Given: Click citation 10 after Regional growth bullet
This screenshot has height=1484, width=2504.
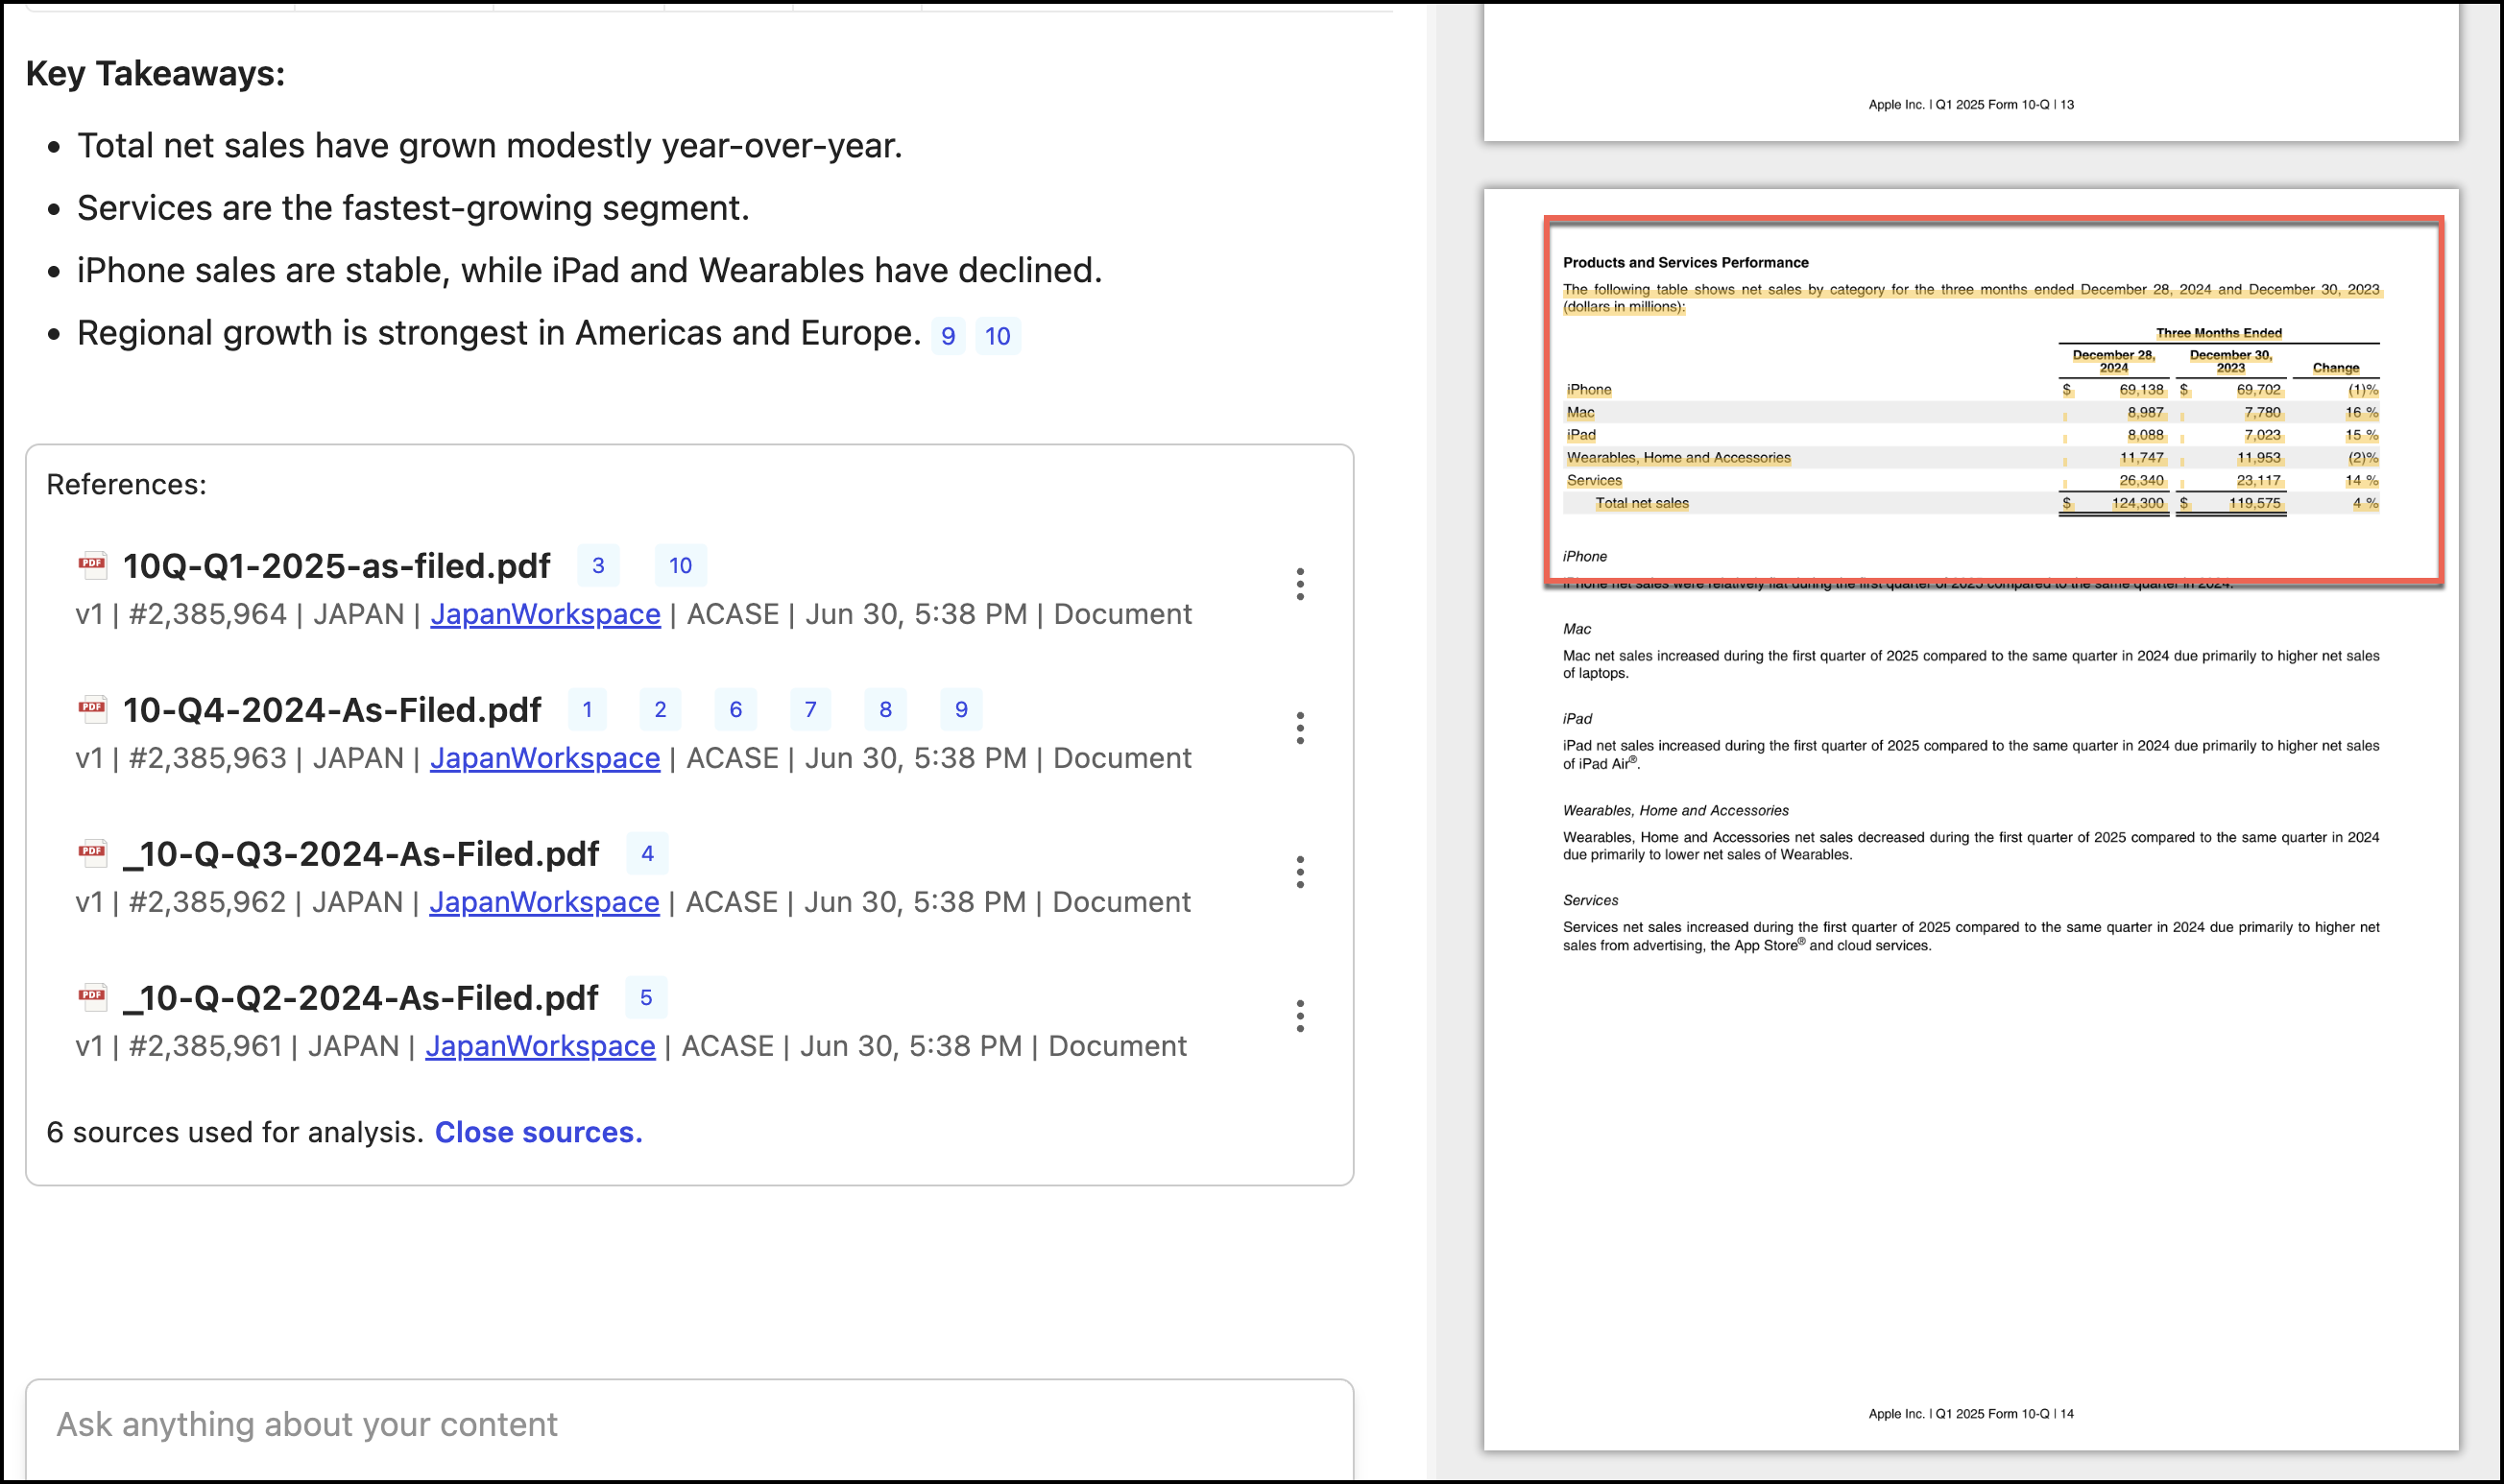Looking at the screenshot, I should pos(997,336).
